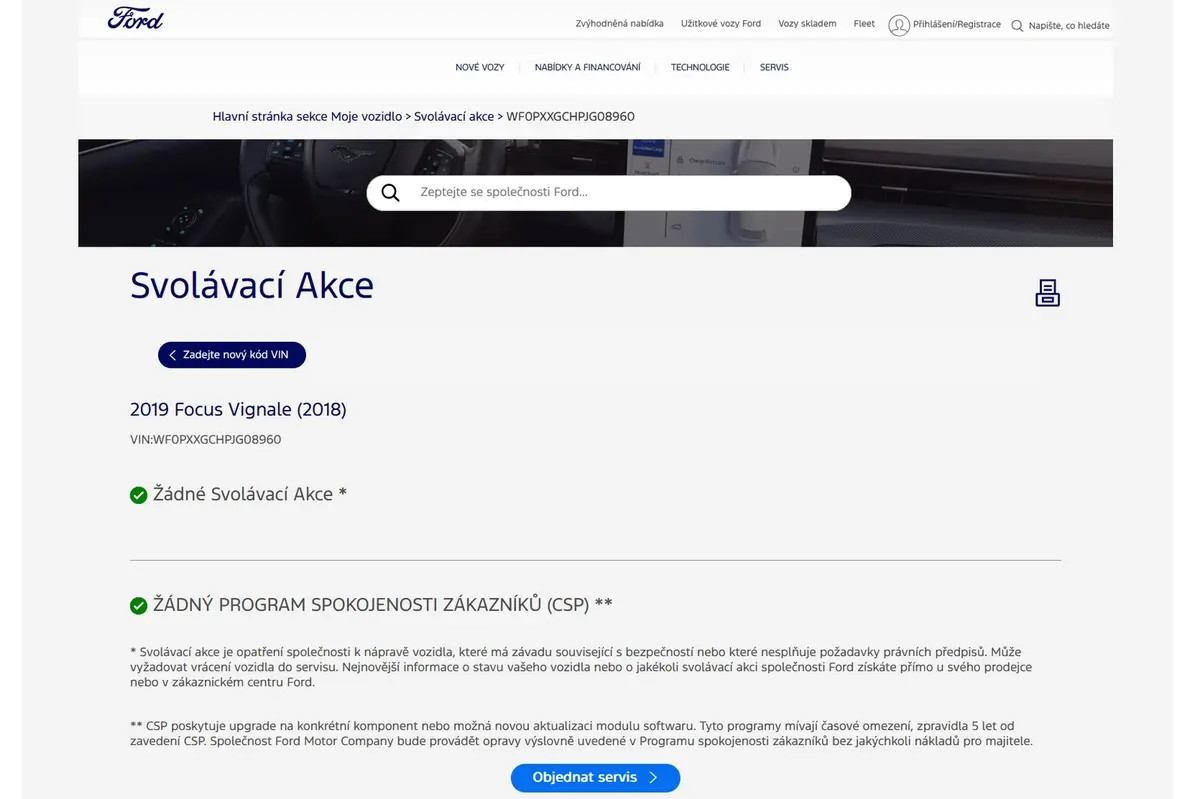Open the Zvýhodněná nabídka link
The width and height of the screenshot is (1200, 799).
pyautogui.click(x=620, y=24)
